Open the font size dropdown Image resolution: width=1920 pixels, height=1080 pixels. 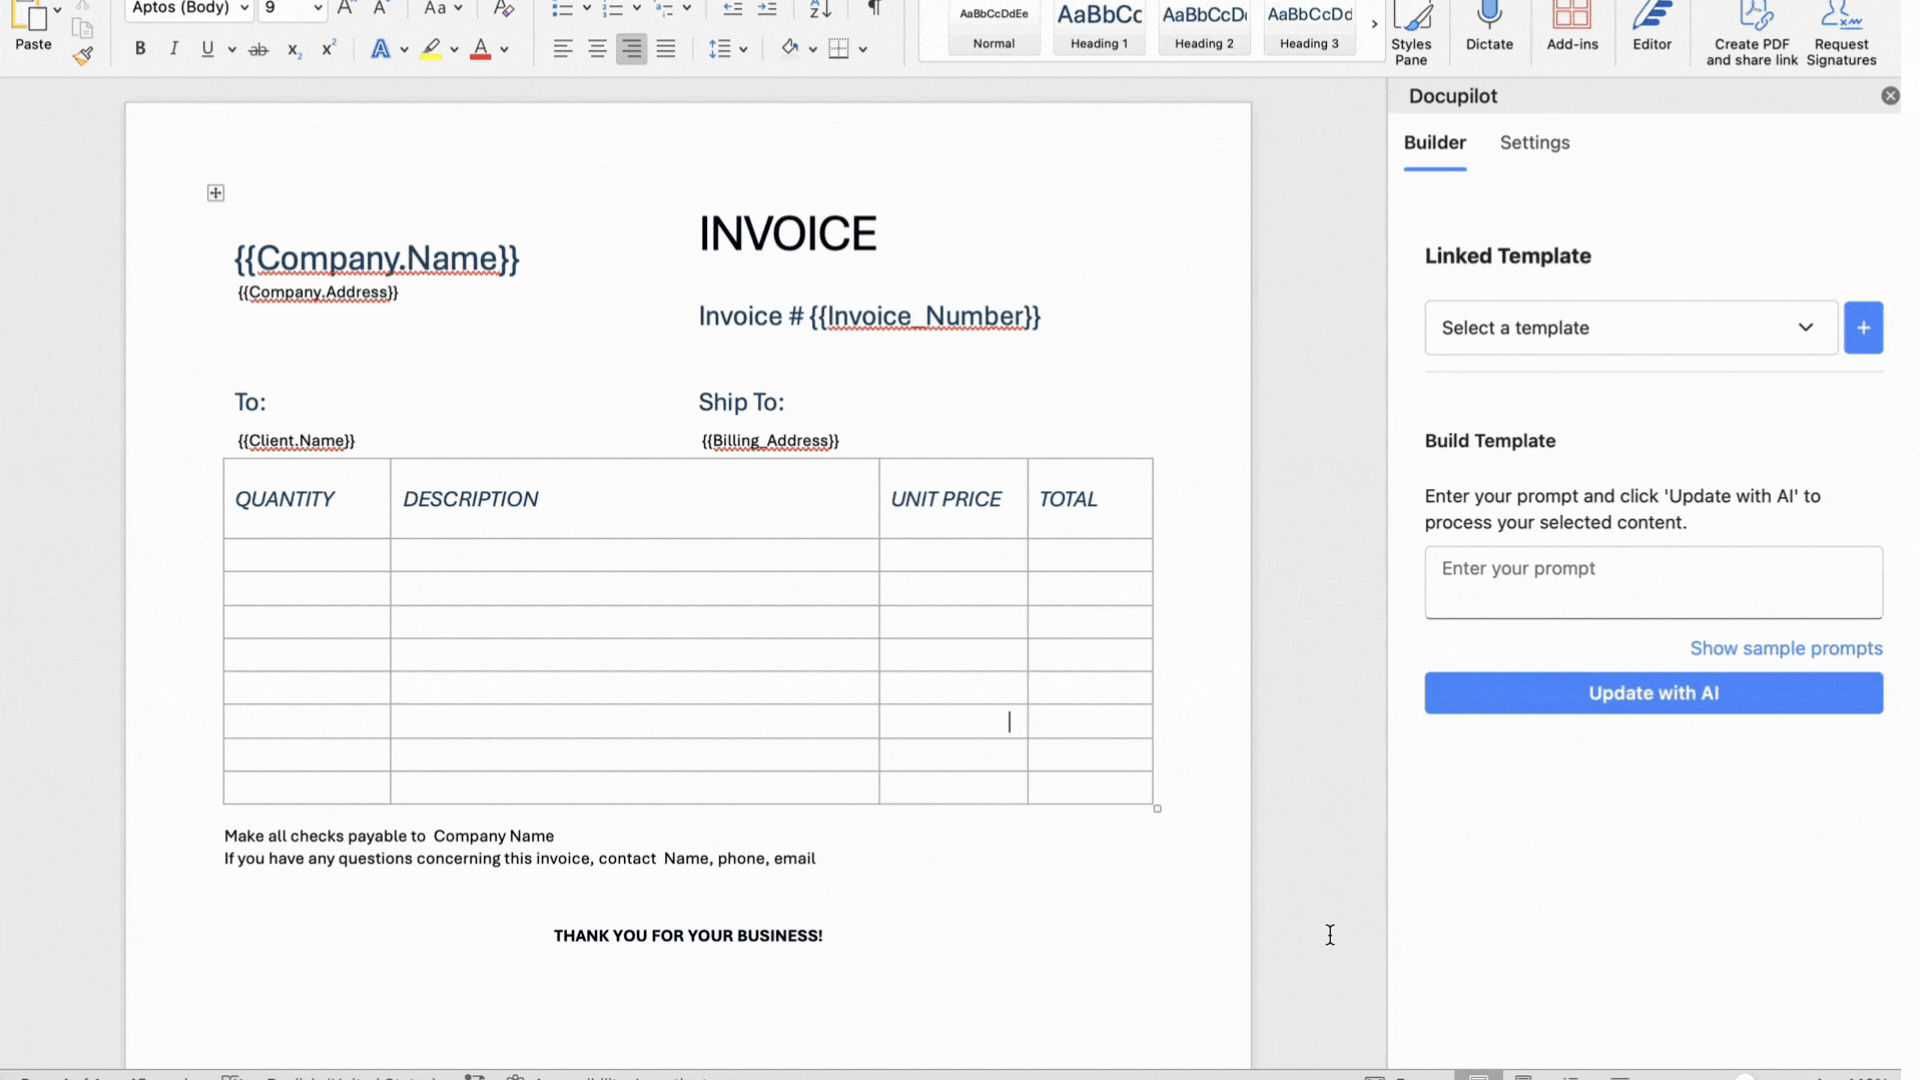(x=318, y=9)
